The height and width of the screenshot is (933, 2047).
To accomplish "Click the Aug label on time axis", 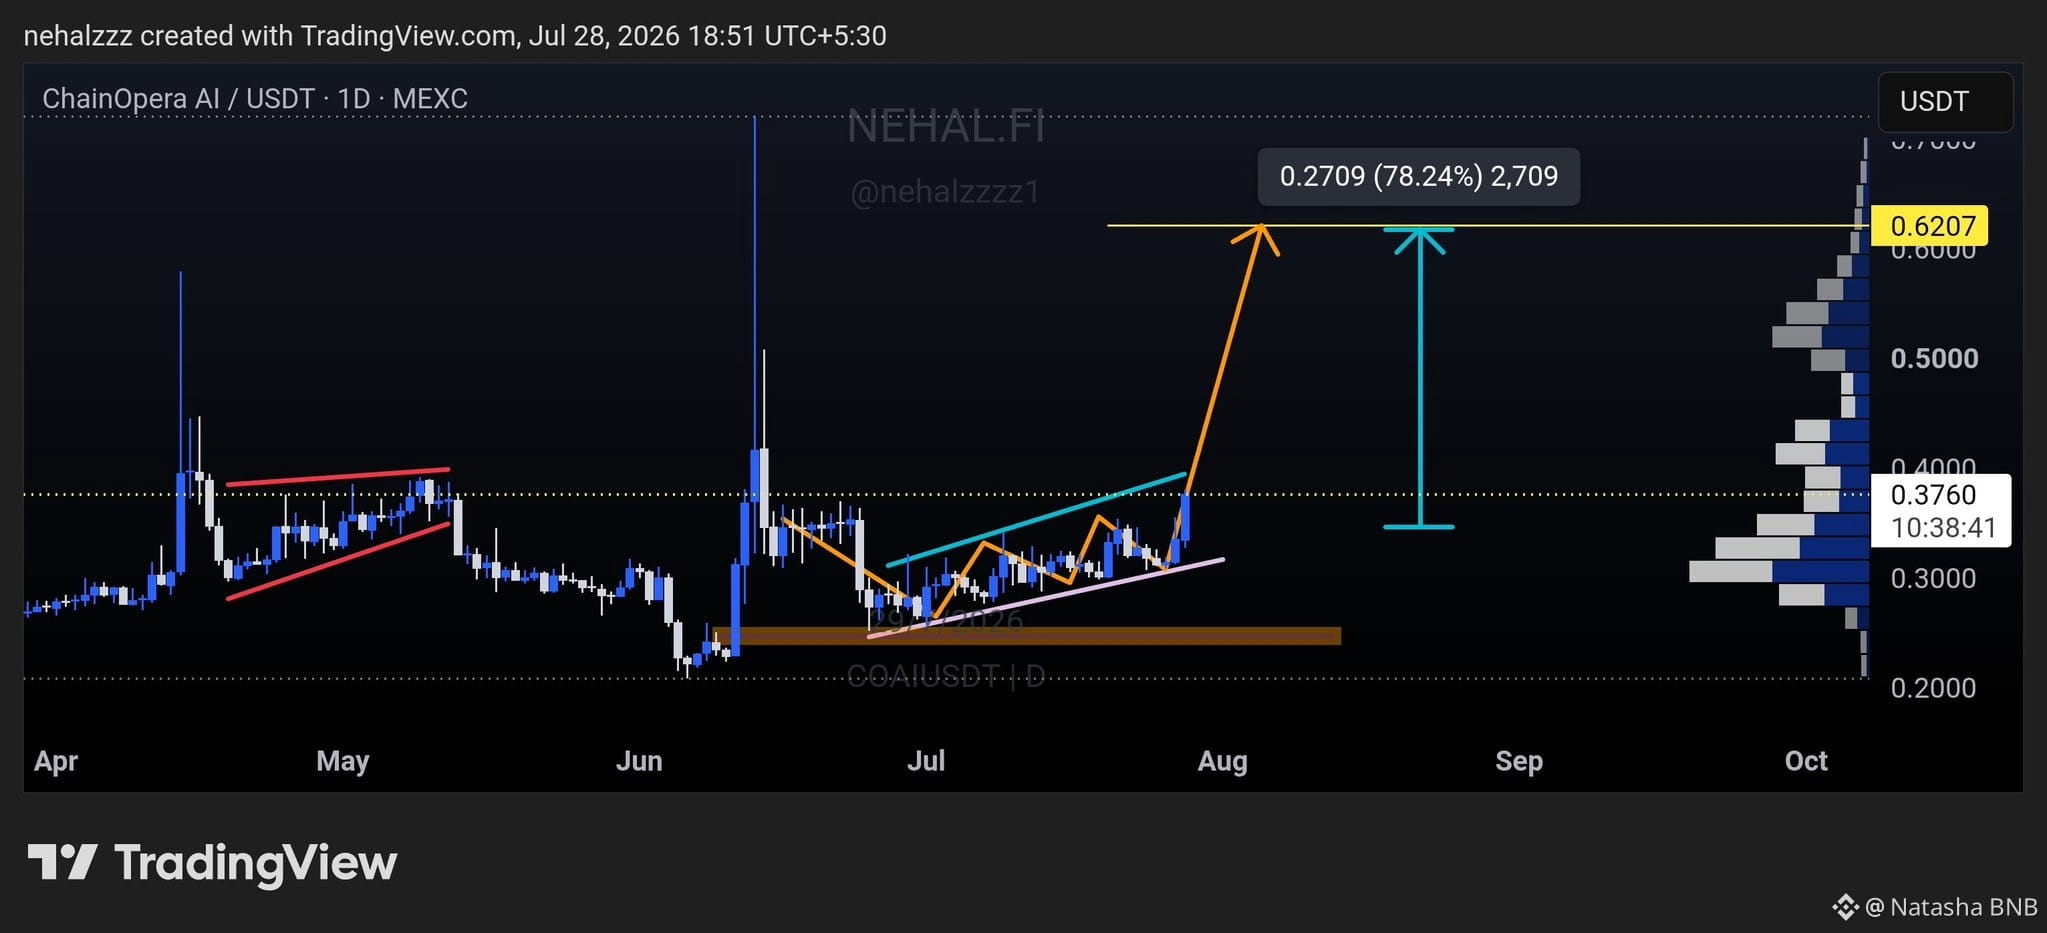I will click(x=1222, y=762).
